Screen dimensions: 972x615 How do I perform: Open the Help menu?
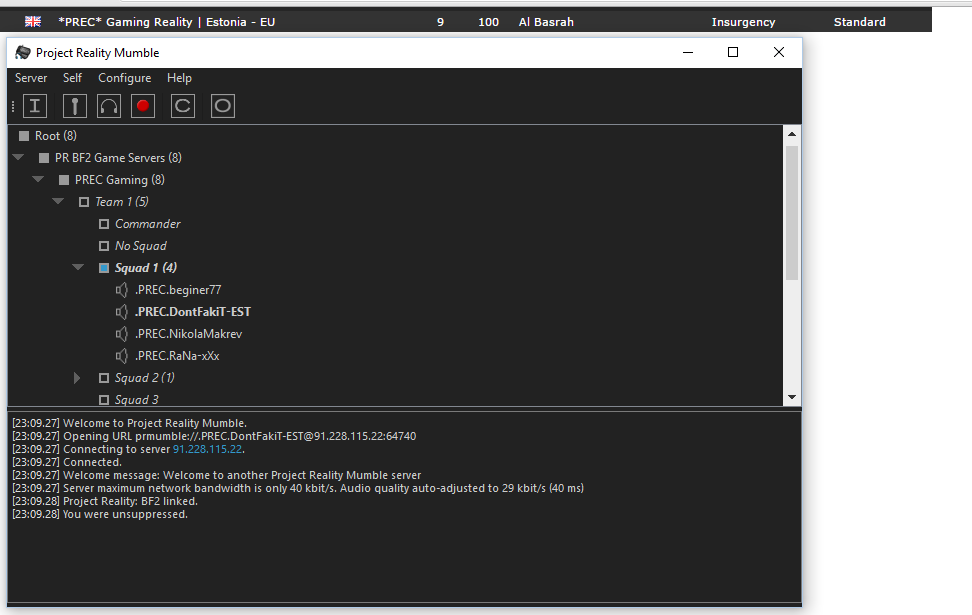[x=179, y=78]
